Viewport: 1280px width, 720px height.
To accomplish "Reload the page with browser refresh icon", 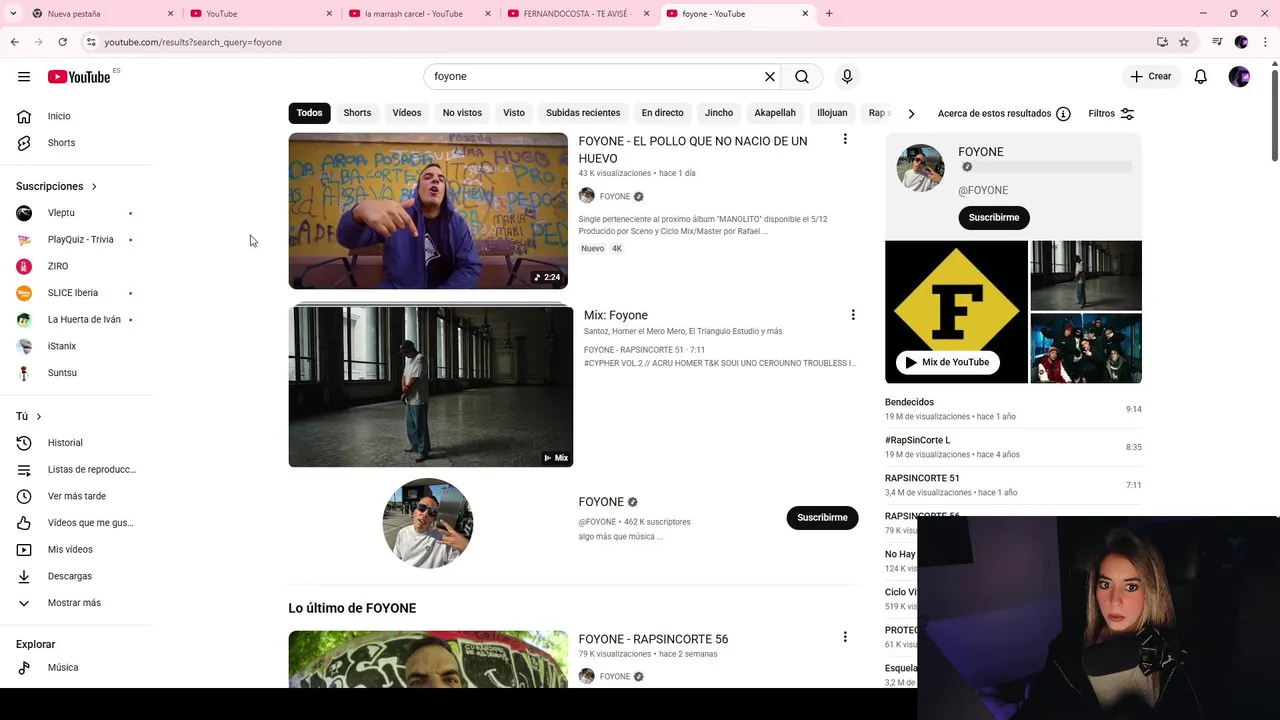I will tap(62, 42).
